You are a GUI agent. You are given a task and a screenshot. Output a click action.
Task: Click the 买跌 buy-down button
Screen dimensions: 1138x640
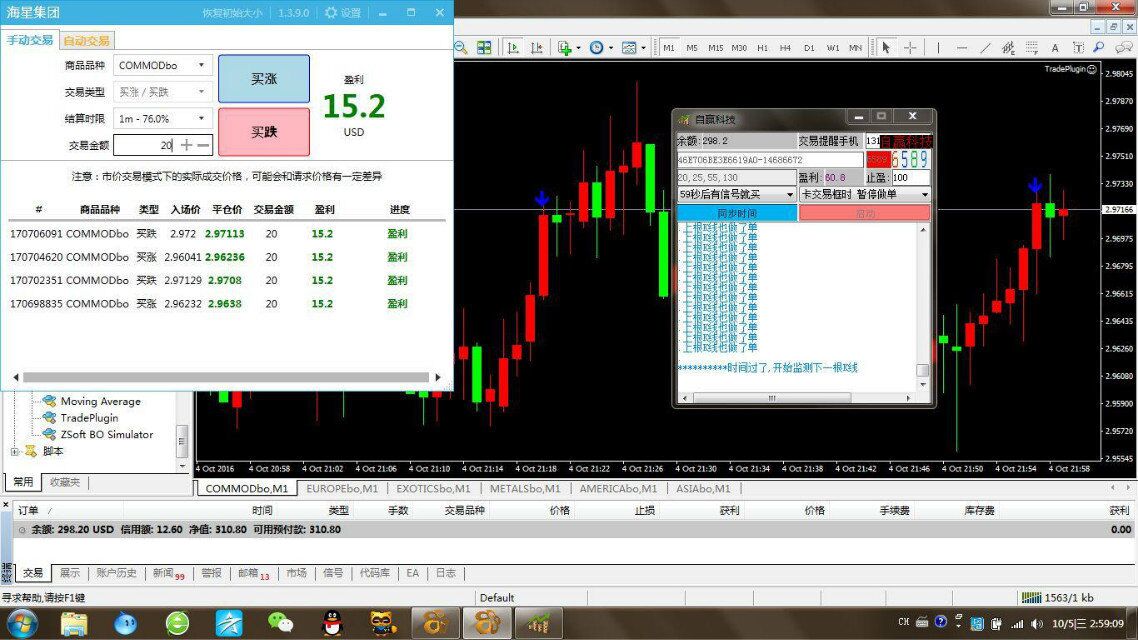264,132
